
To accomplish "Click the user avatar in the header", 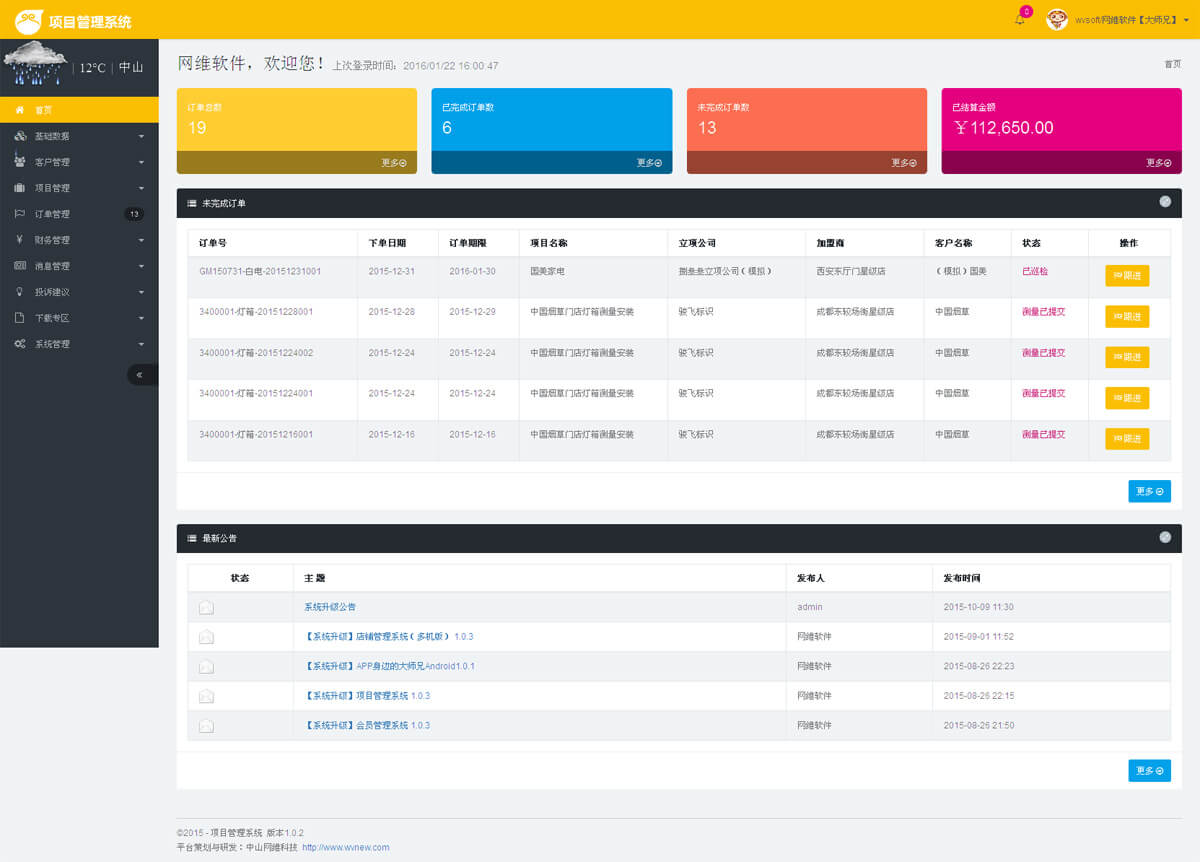I will tap(1057, 20).
